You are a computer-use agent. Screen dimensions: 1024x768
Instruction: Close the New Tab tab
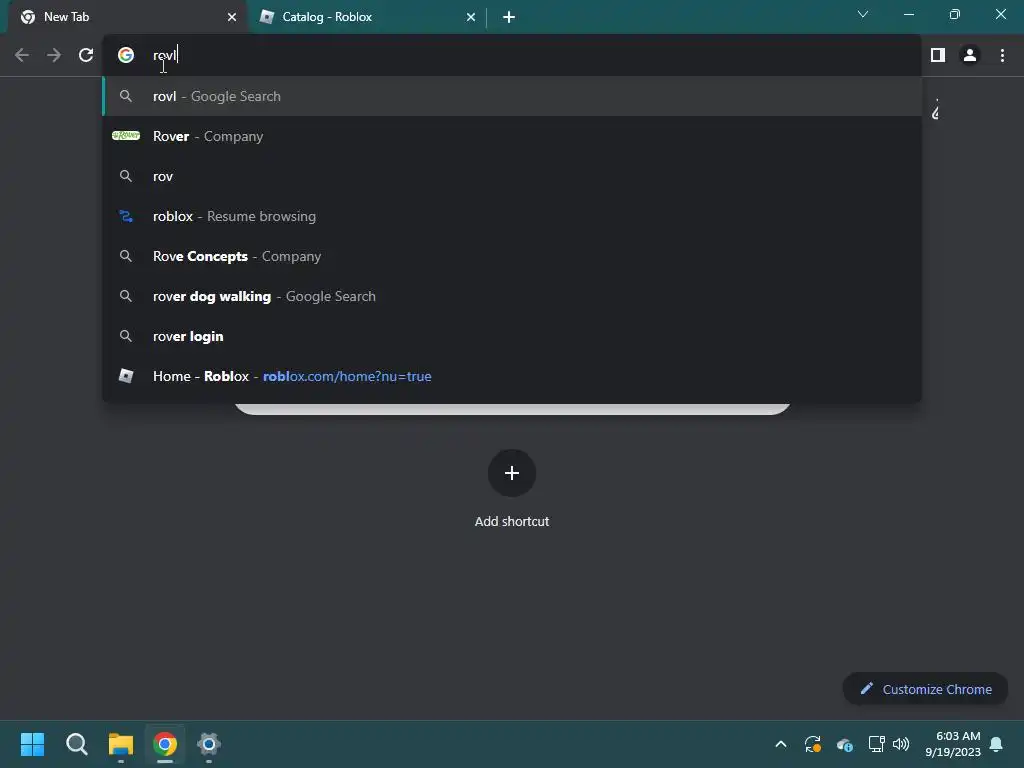[232, 17]
